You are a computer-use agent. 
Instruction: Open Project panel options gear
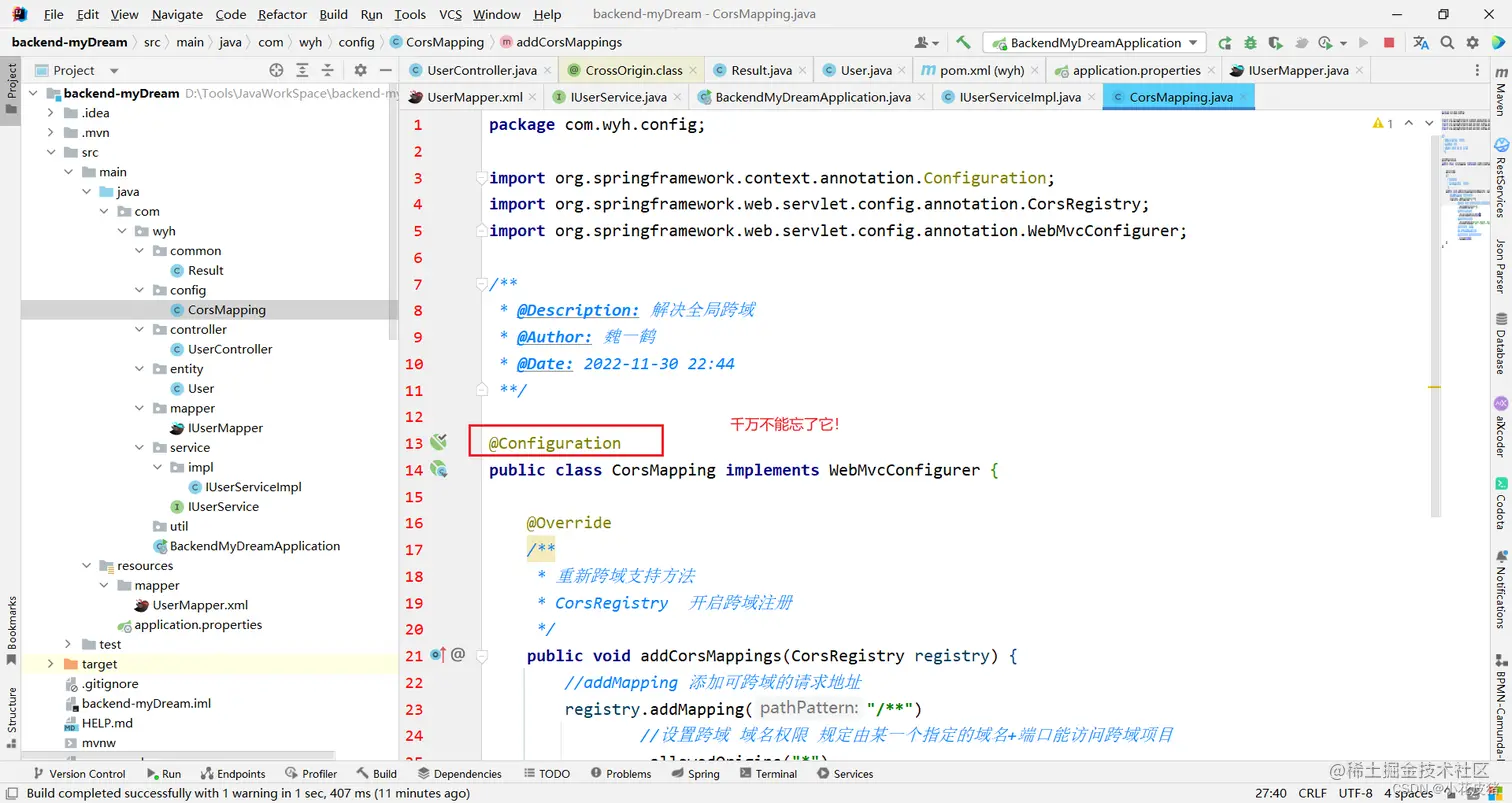coord(361,70)
